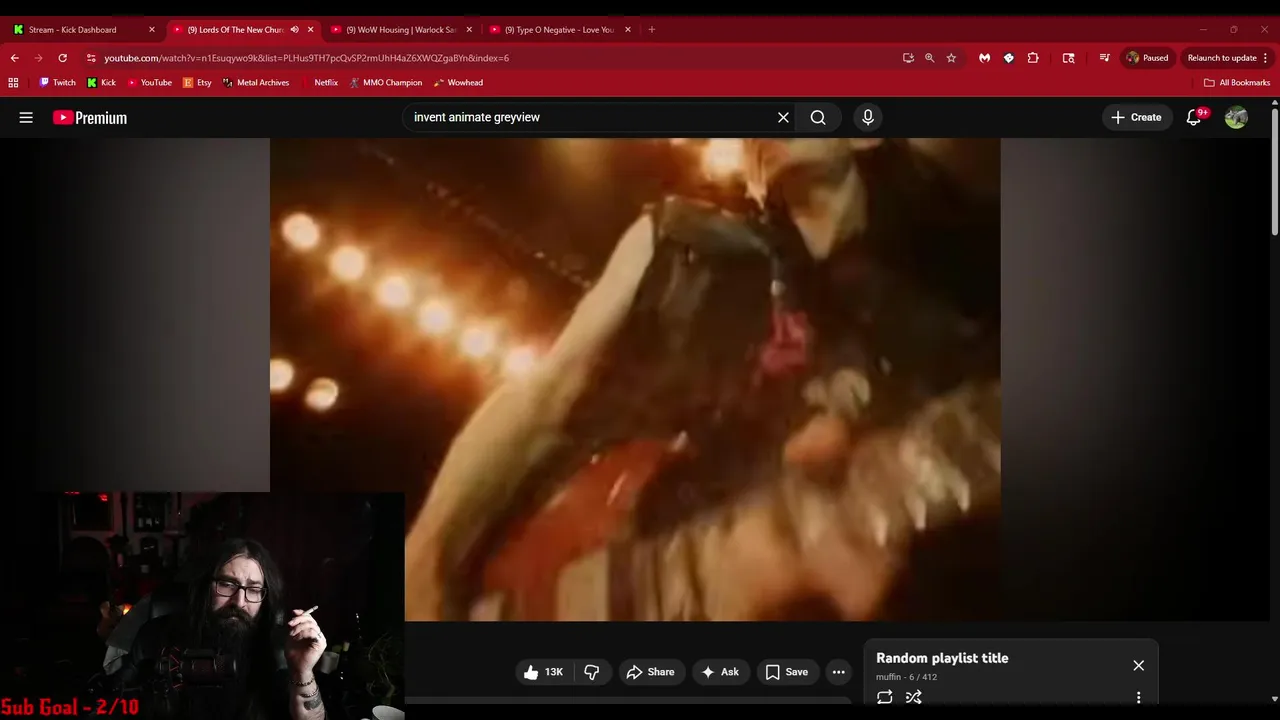Image resolution: width=1280 pixels, height=720 pixels.
Task: Open YouTube notifications bell
Action: click(1194, 117)
